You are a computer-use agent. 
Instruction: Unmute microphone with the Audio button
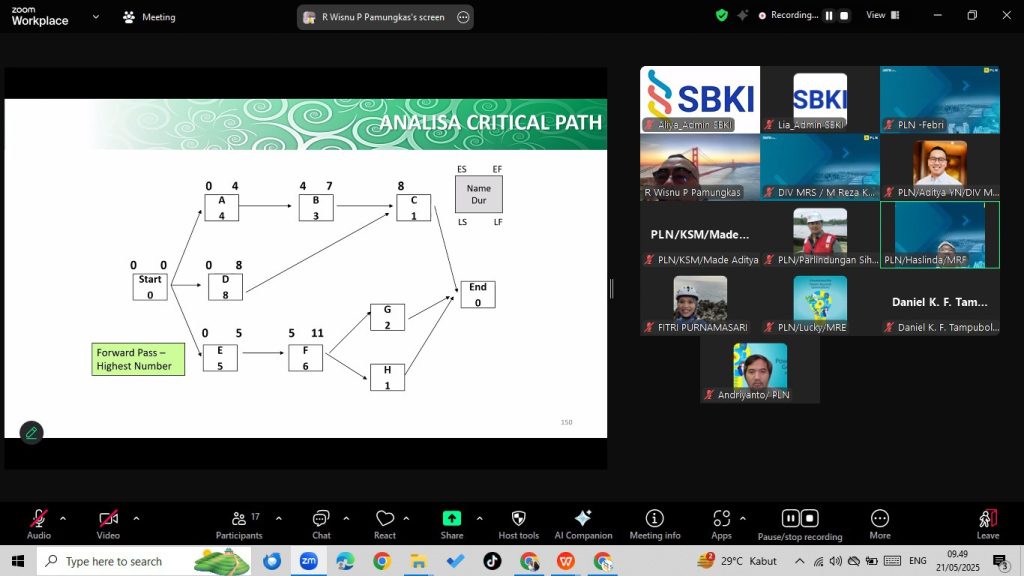coord(39,524)
